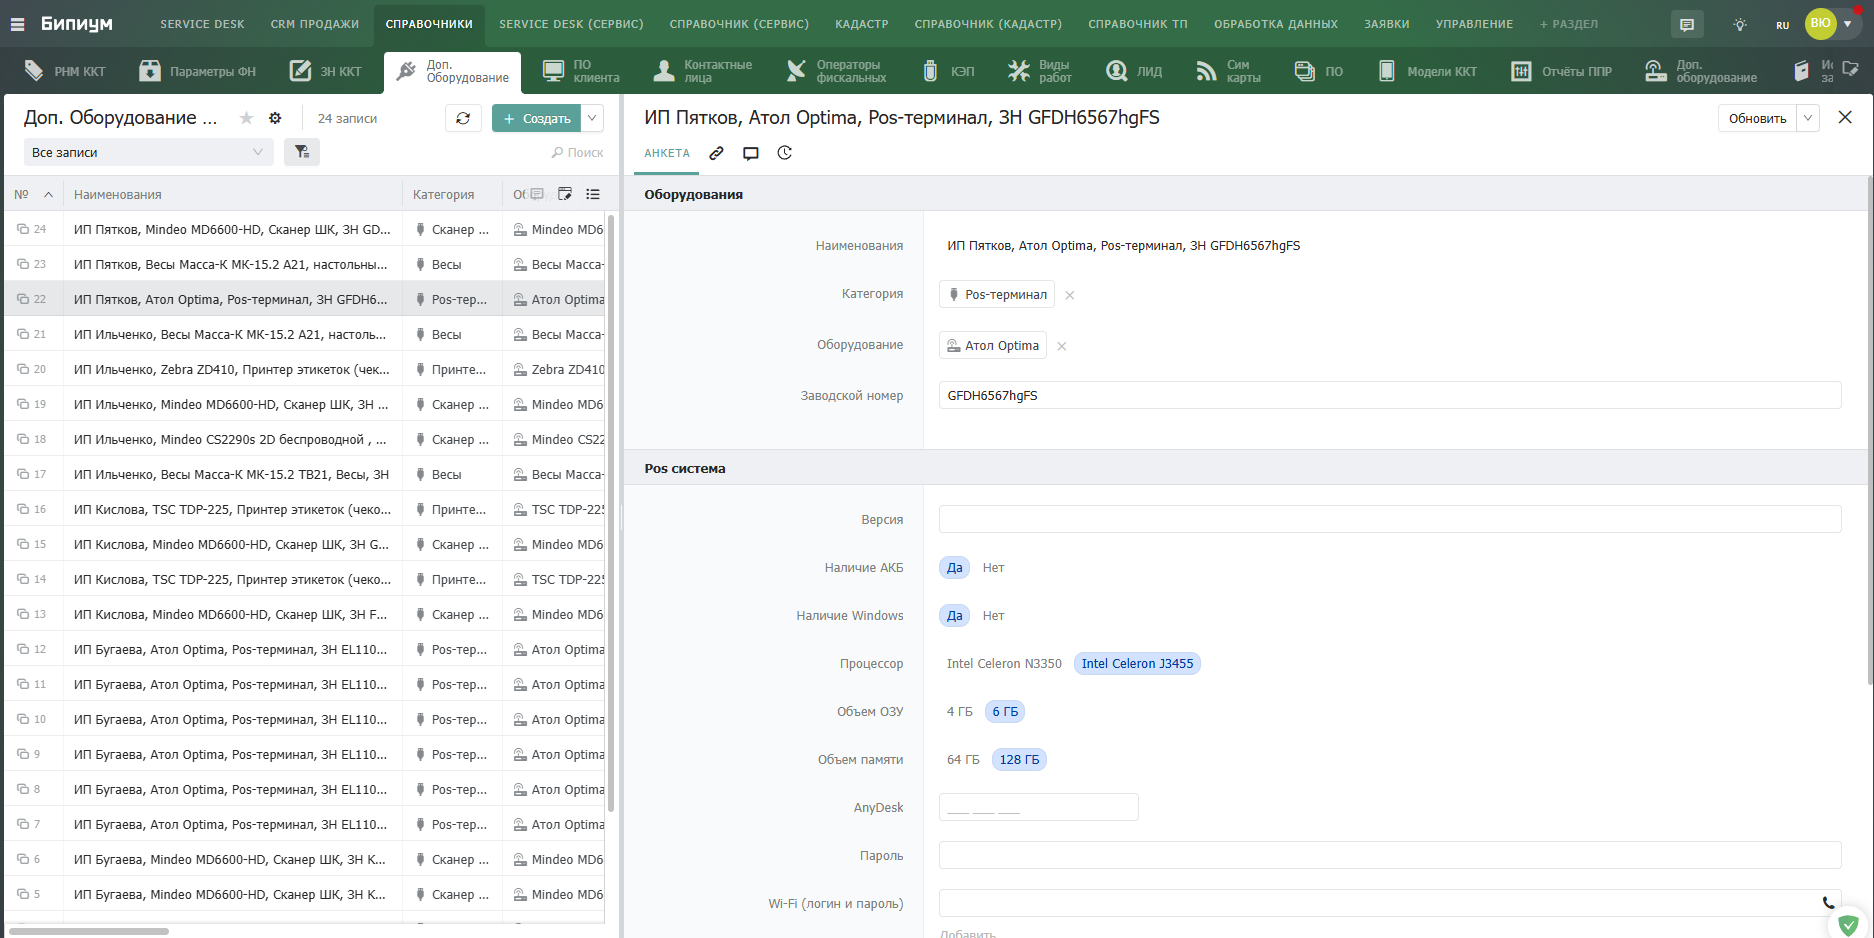This screenshot has width=1874, height=938.
Task: Open the Отчёты ППР section
Action: coord(1561,71)
